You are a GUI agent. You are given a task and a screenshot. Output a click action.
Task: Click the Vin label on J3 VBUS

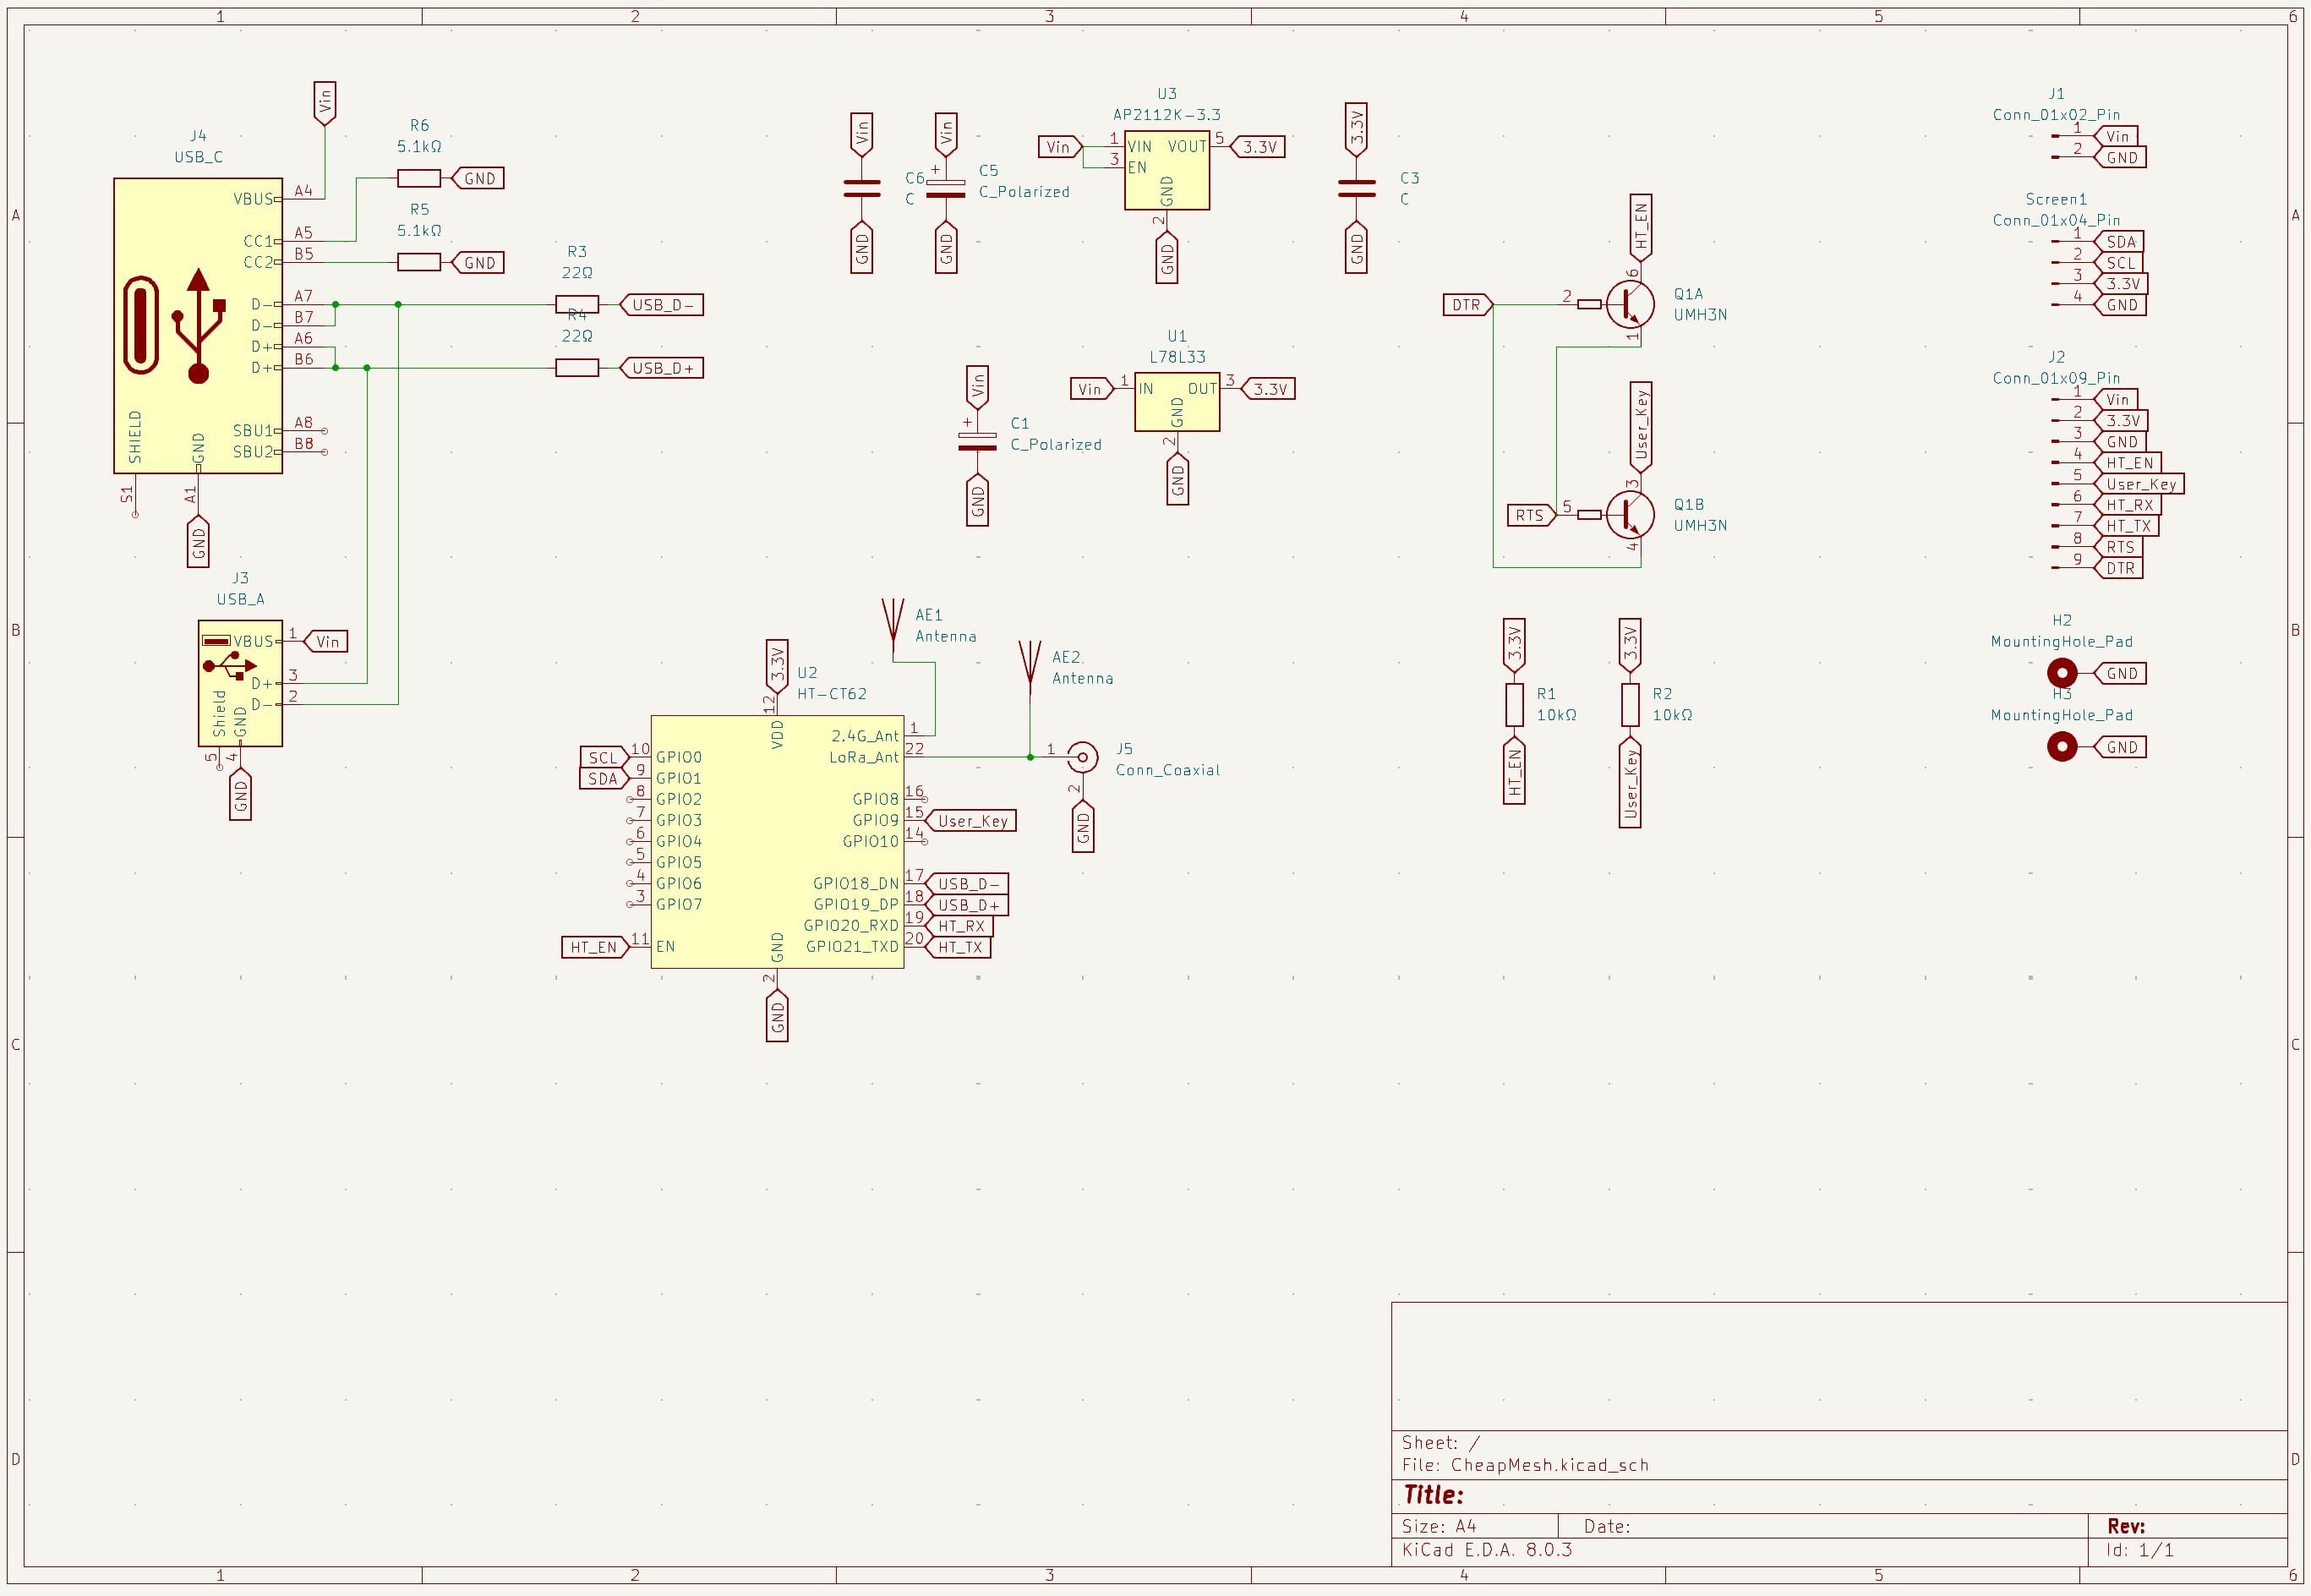point(325,642)
